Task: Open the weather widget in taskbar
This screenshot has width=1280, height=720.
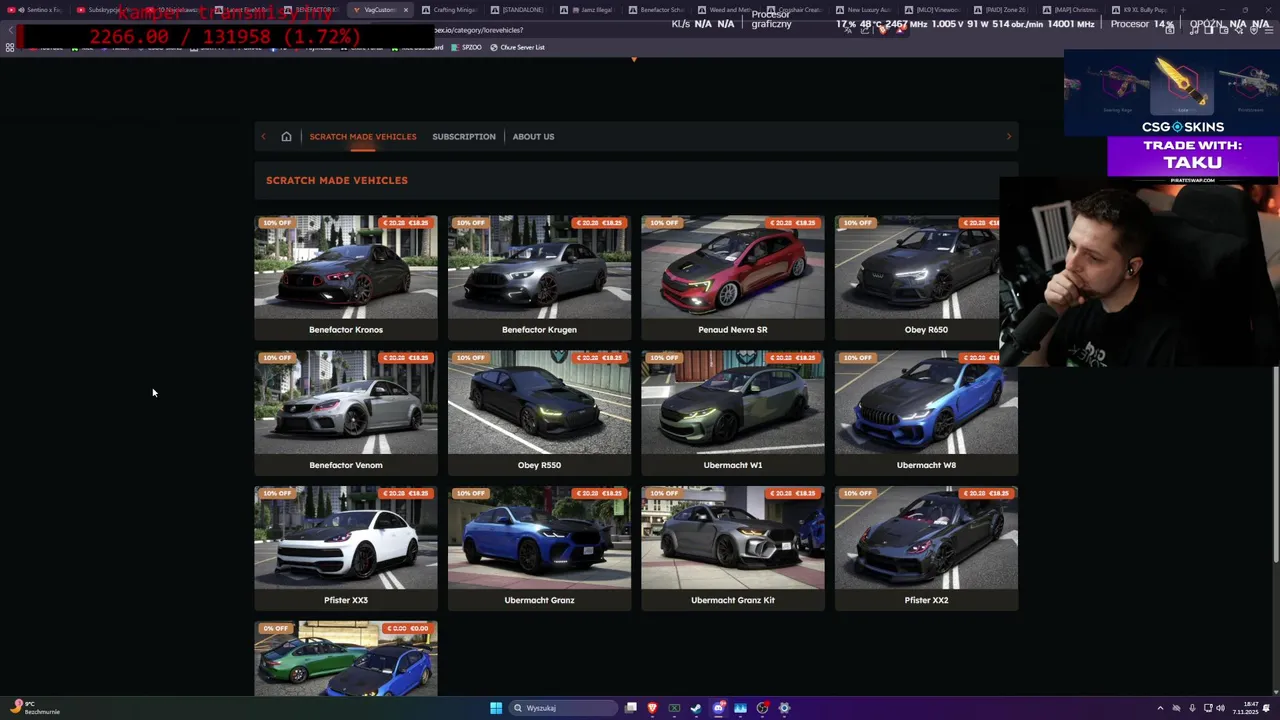Action: [x=35, y=708]
